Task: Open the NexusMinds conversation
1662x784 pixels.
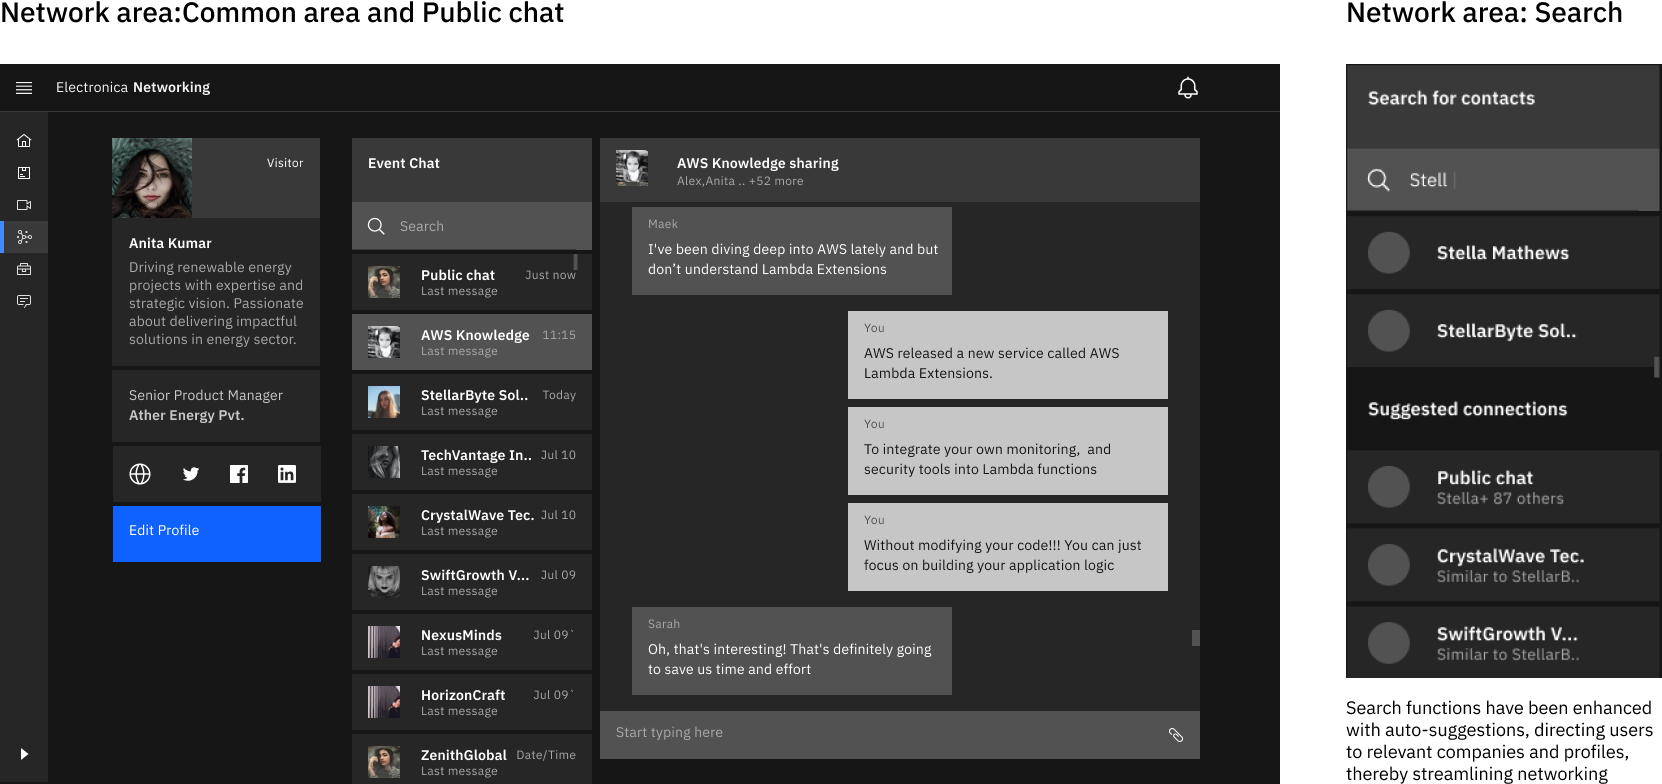Action: (x=472, y=642)
